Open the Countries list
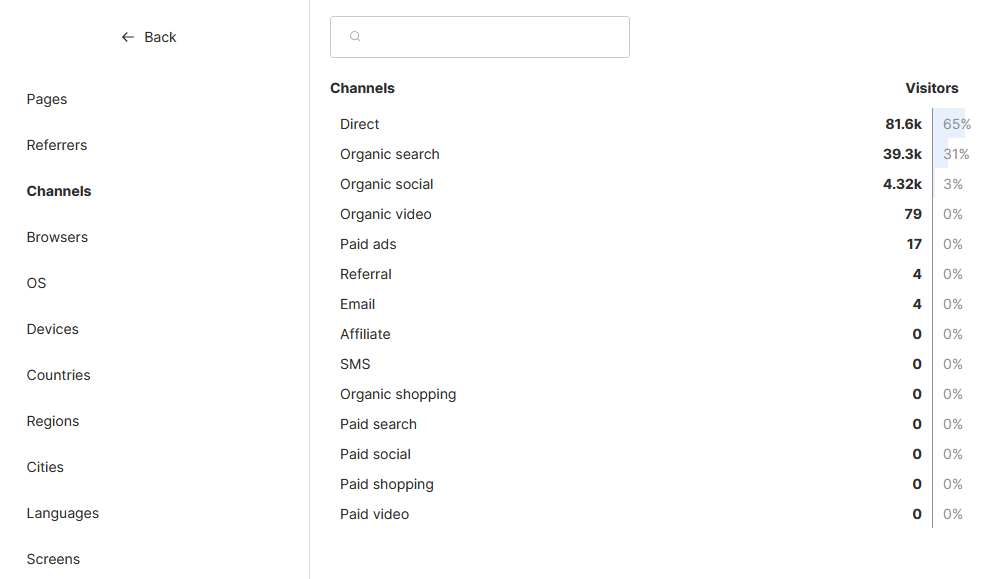 pyautogui.click(x=59, y=375)
